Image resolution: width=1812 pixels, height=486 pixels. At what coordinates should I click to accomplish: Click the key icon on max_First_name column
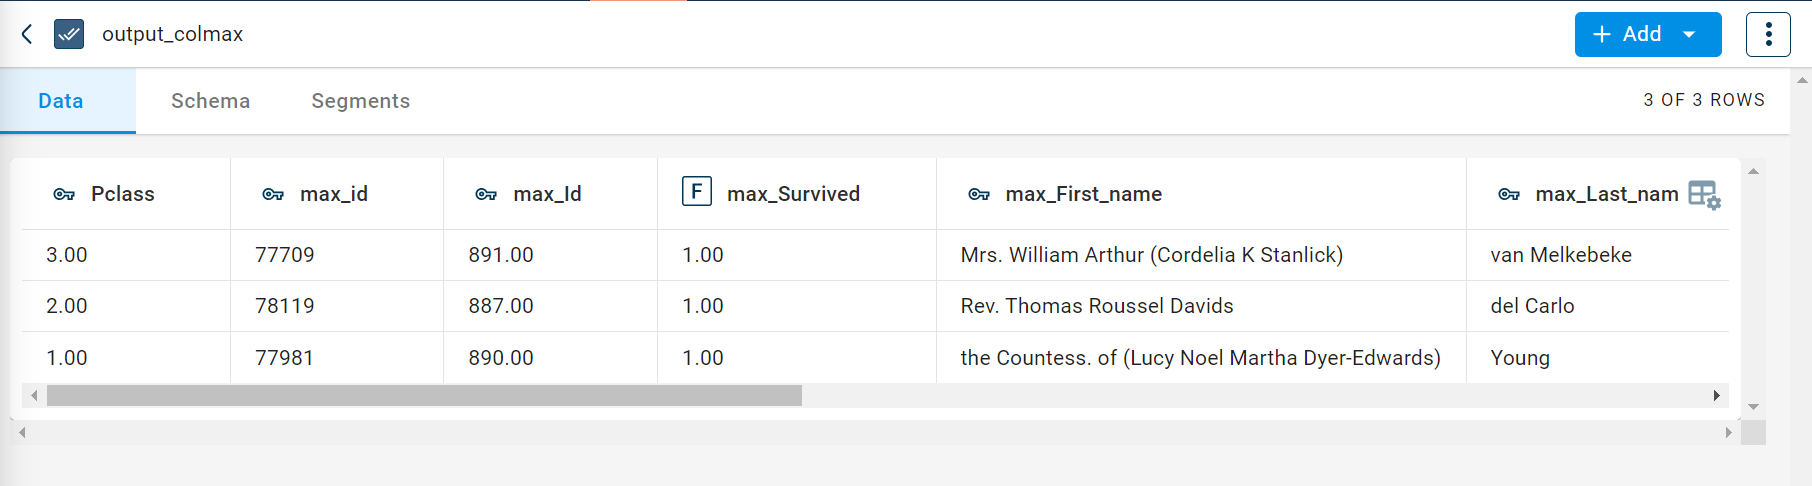979,194
